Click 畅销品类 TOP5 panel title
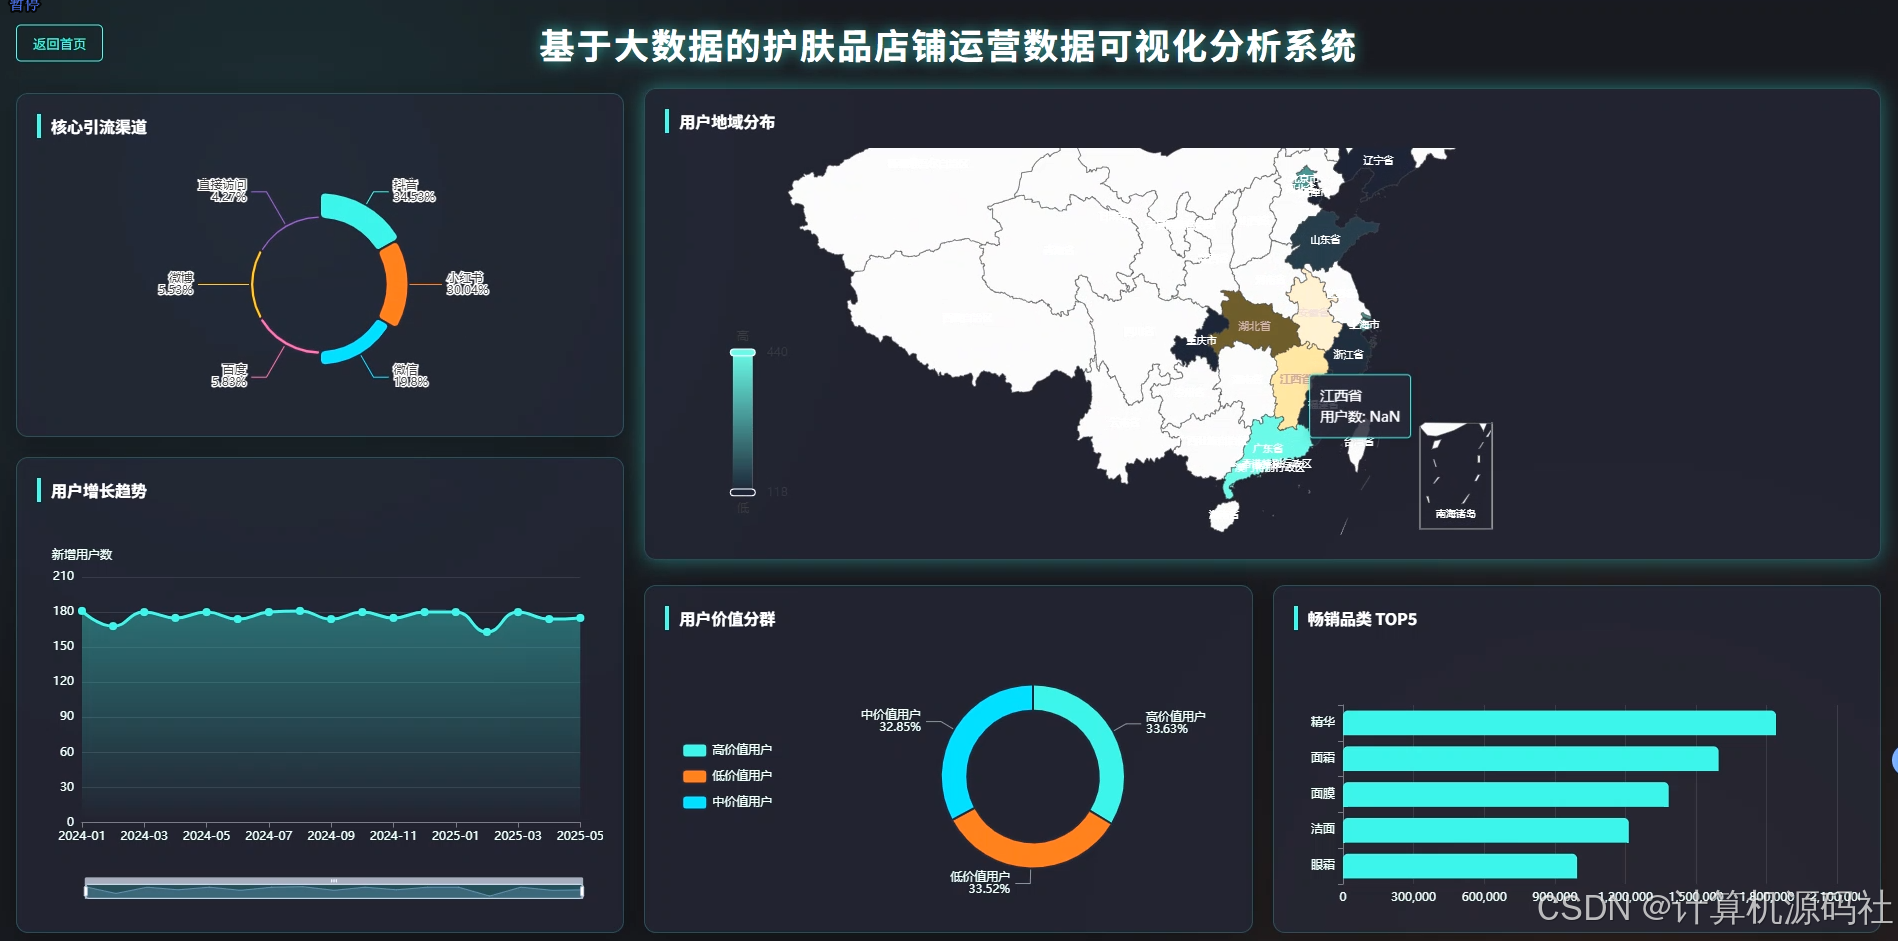 click(1362, 619)
